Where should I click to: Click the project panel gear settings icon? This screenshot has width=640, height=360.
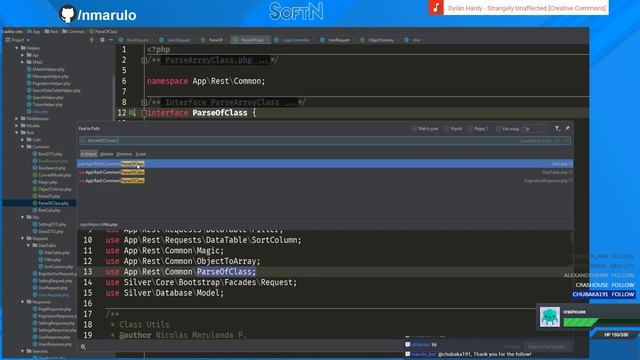(102, 40)
